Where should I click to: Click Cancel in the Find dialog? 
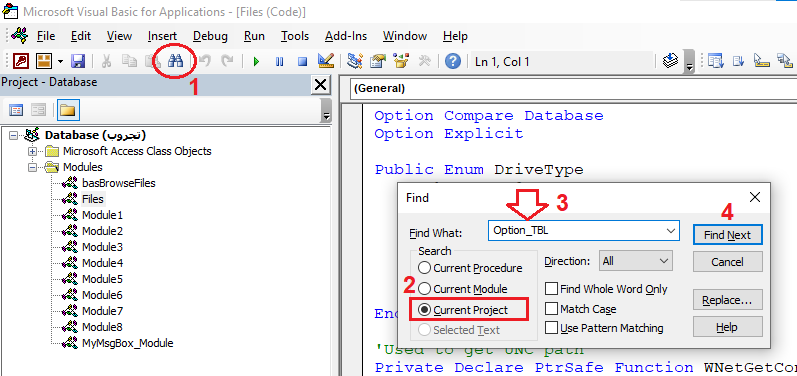(x=727, y=262)
